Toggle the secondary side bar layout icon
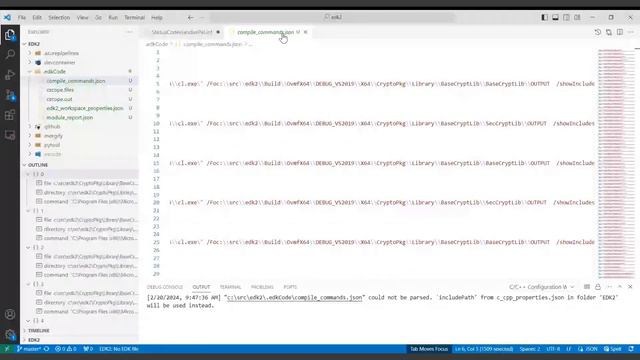The width and height of the screenshot is (640, 360). 567,18
